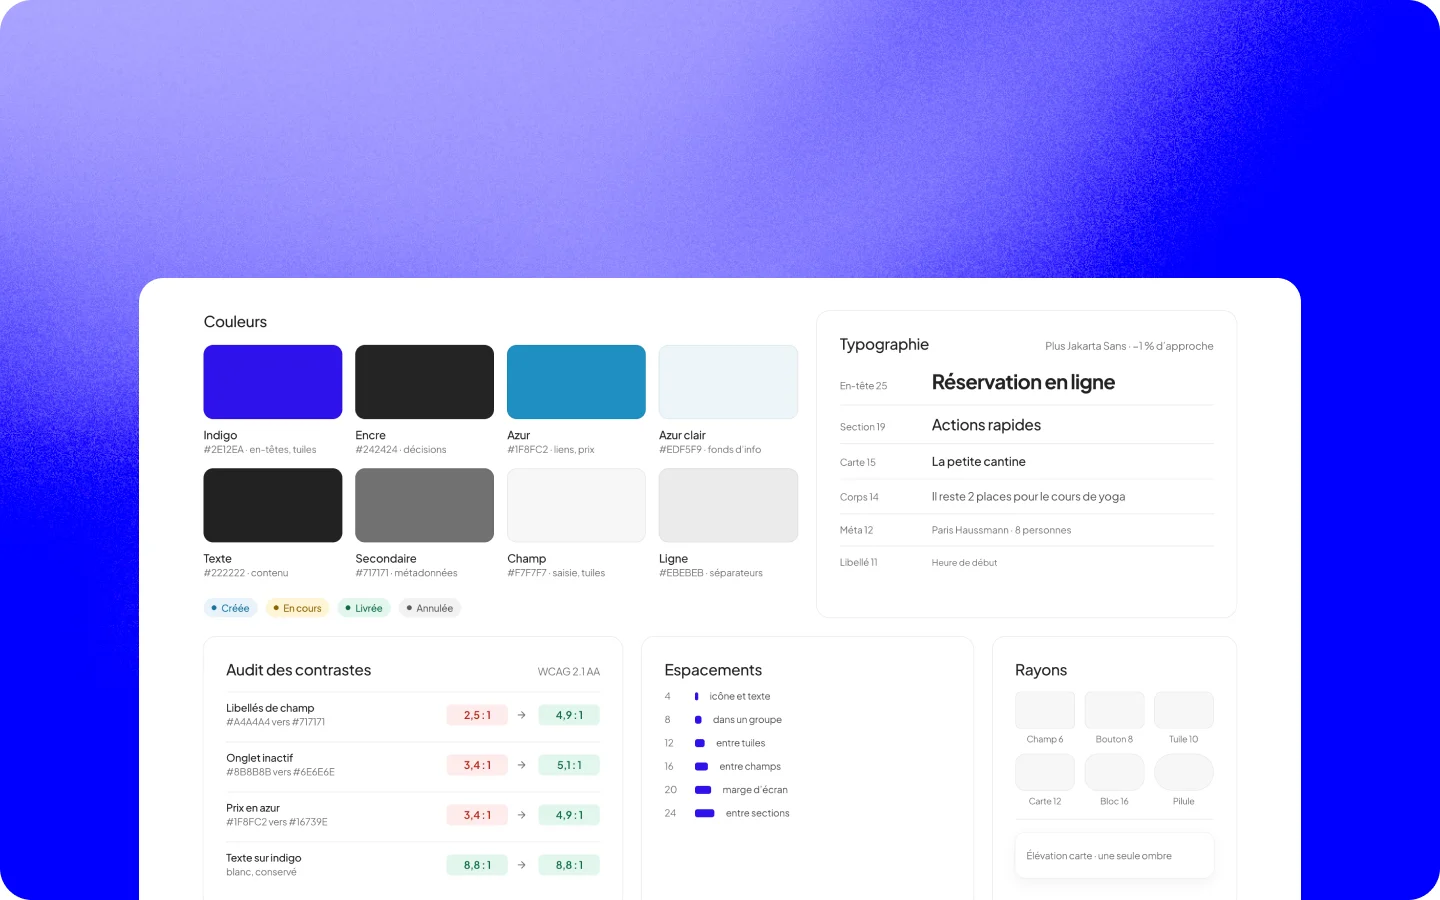Click the Carte 12 radius sample
1440x900 pixels.
point(1045,772)
